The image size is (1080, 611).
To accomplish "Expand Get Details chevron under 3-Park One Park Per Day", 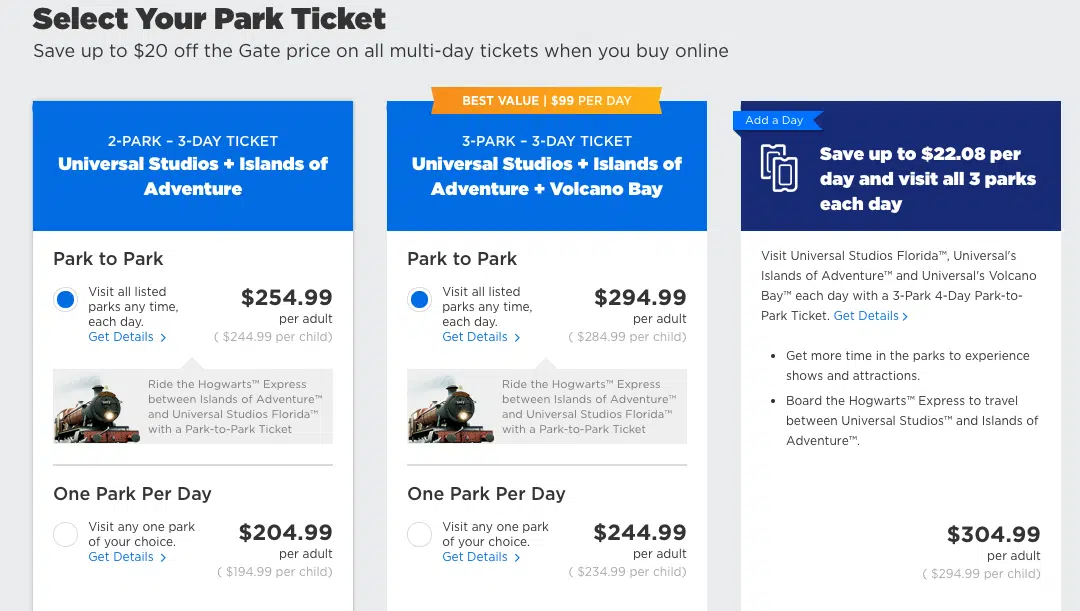I will (517, 557).
